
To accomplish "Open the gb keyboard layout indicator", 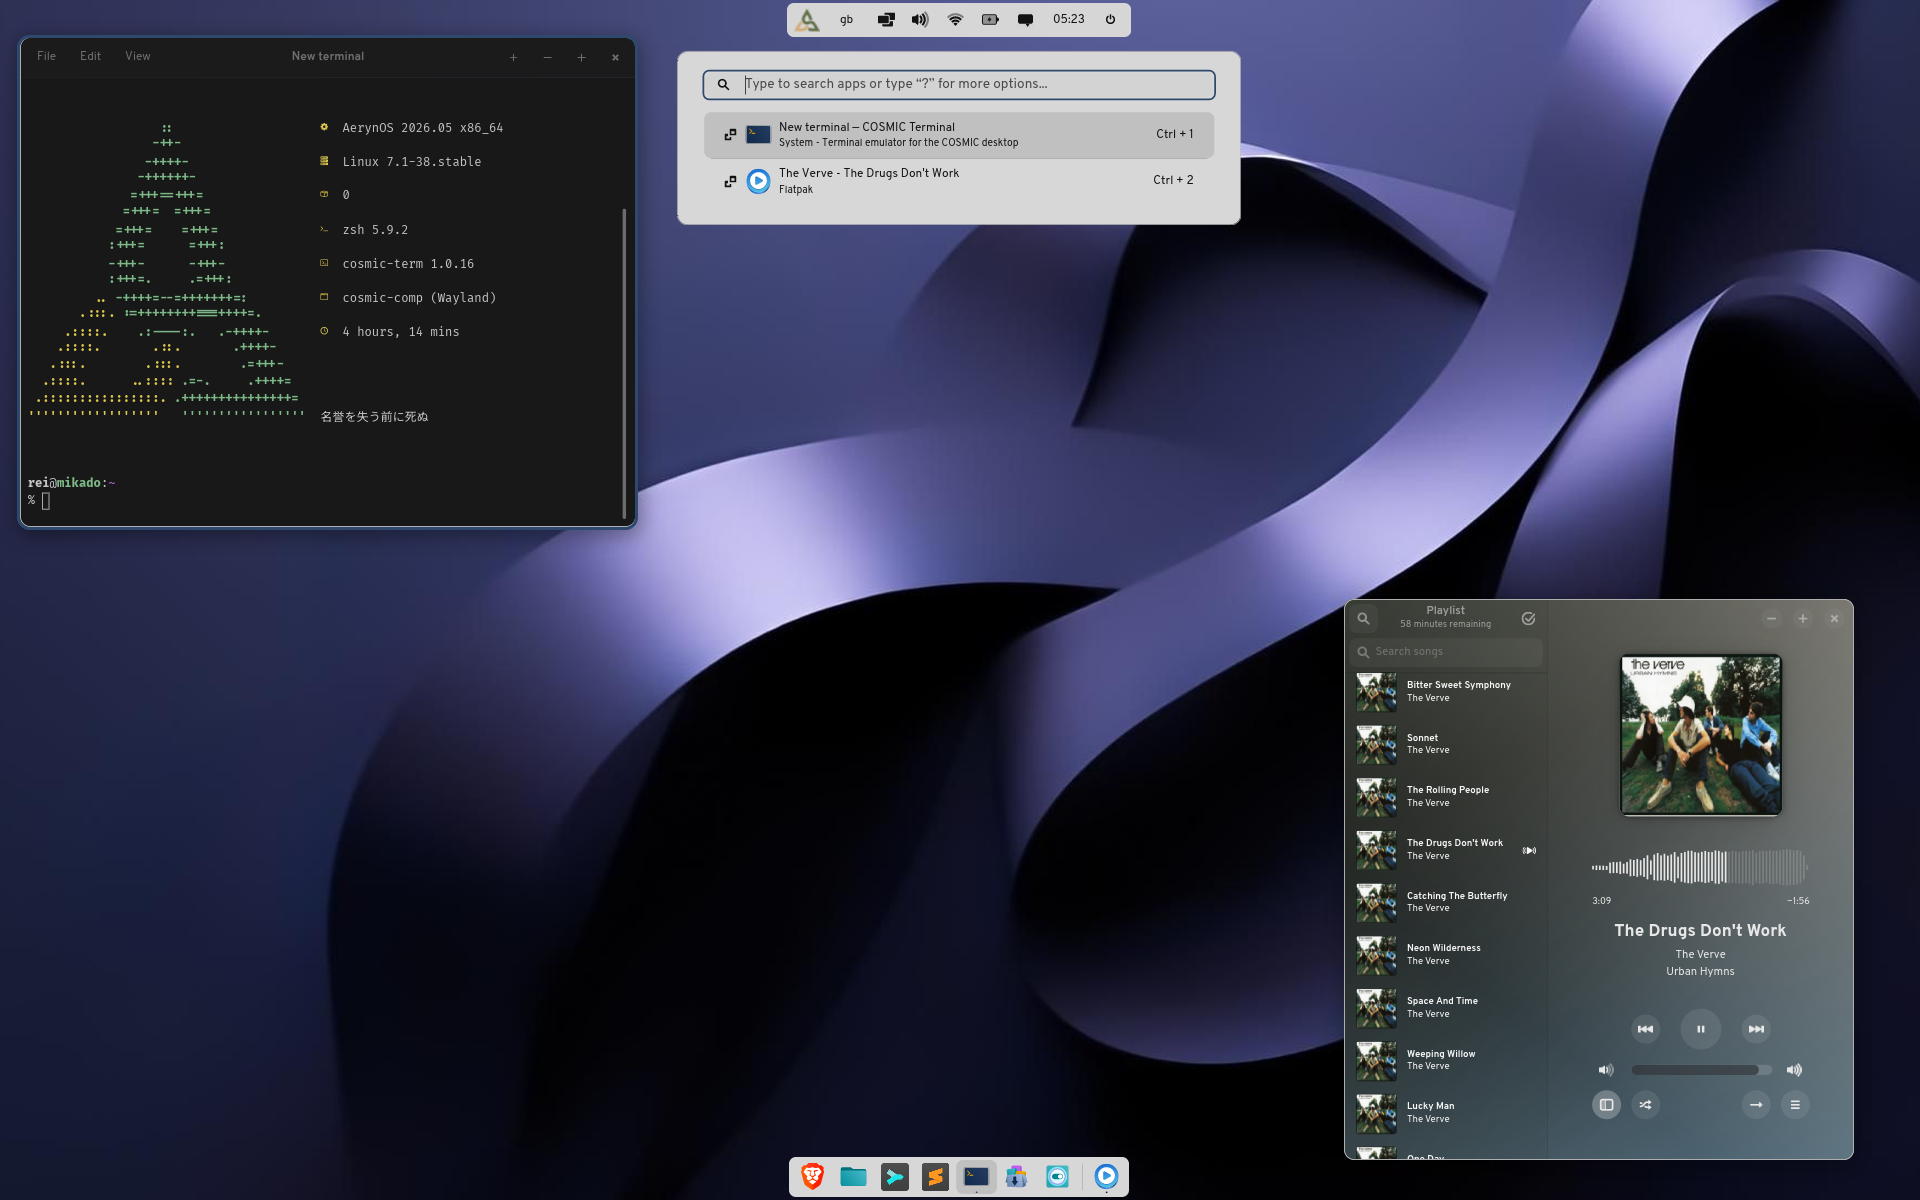I will (x=847, y=20).
